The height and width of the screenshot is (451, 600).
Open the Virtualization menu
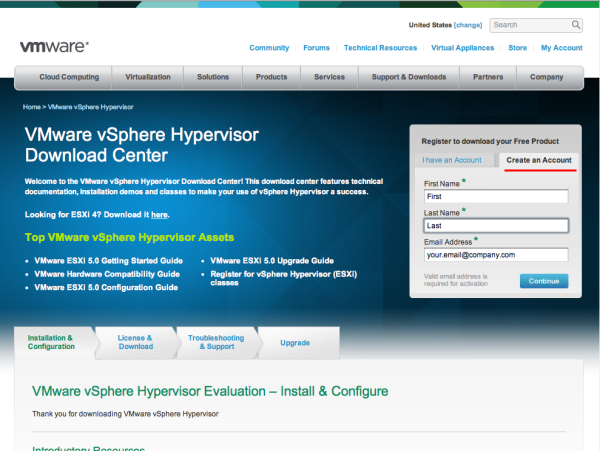pos(148,77)
